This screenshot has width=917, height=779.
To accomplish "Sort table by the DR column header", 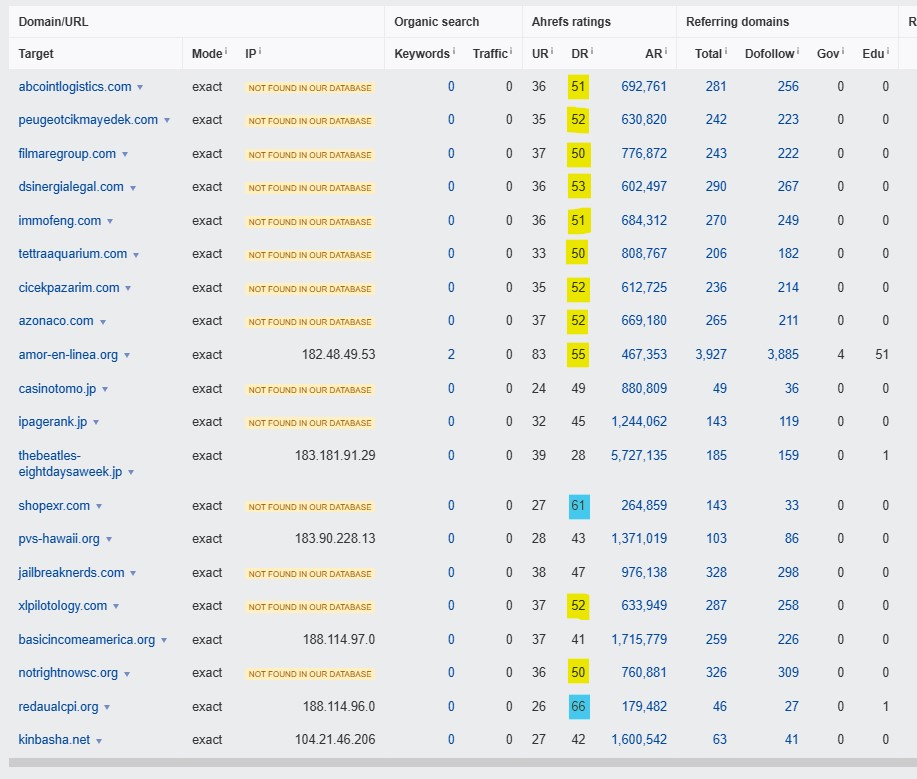I will pos(580,54).
